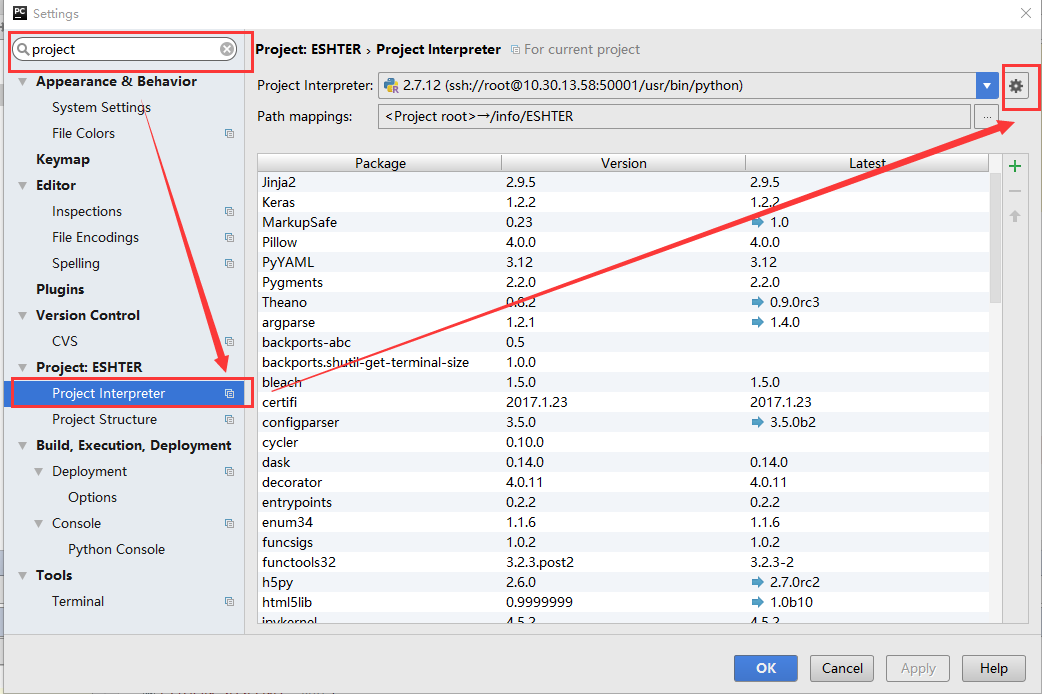This screenshot has height=694, width=1042.
Task: Collapse the Console subtree
Action: point(39,523)
